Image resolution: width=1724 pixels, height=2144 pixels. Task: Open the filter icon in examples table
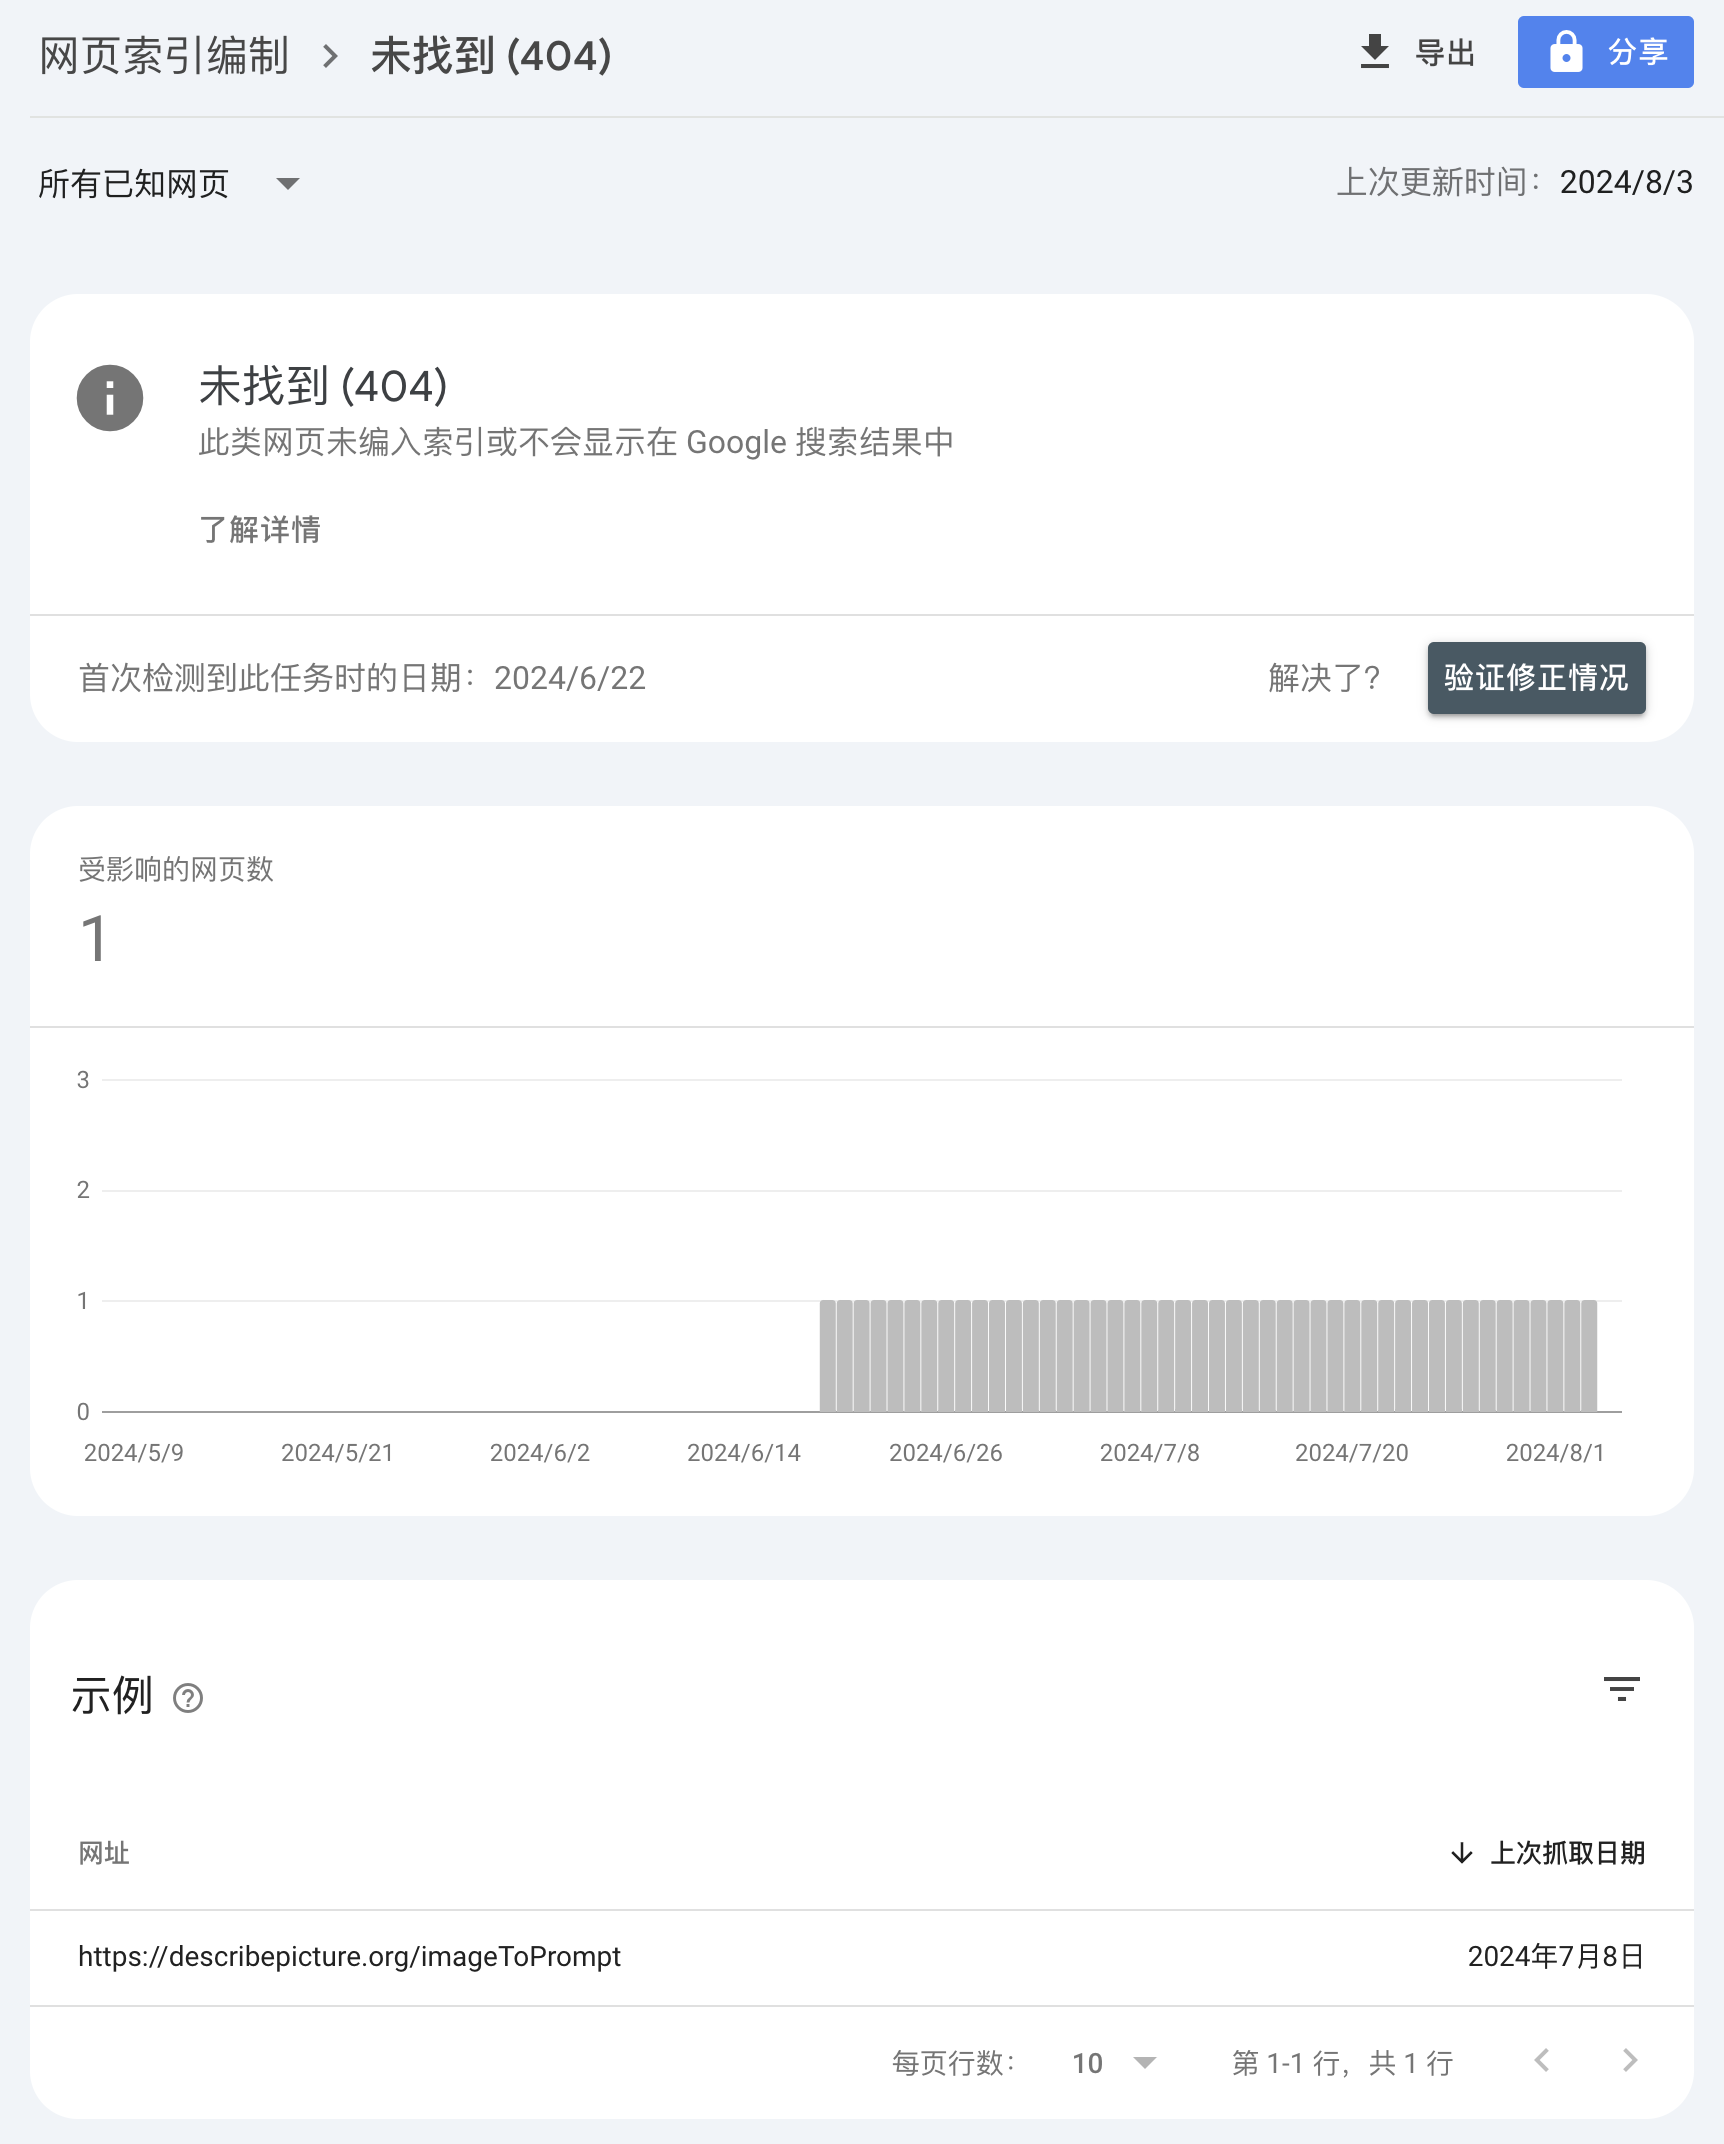pyautogui.click(x=1622, y=1689)
